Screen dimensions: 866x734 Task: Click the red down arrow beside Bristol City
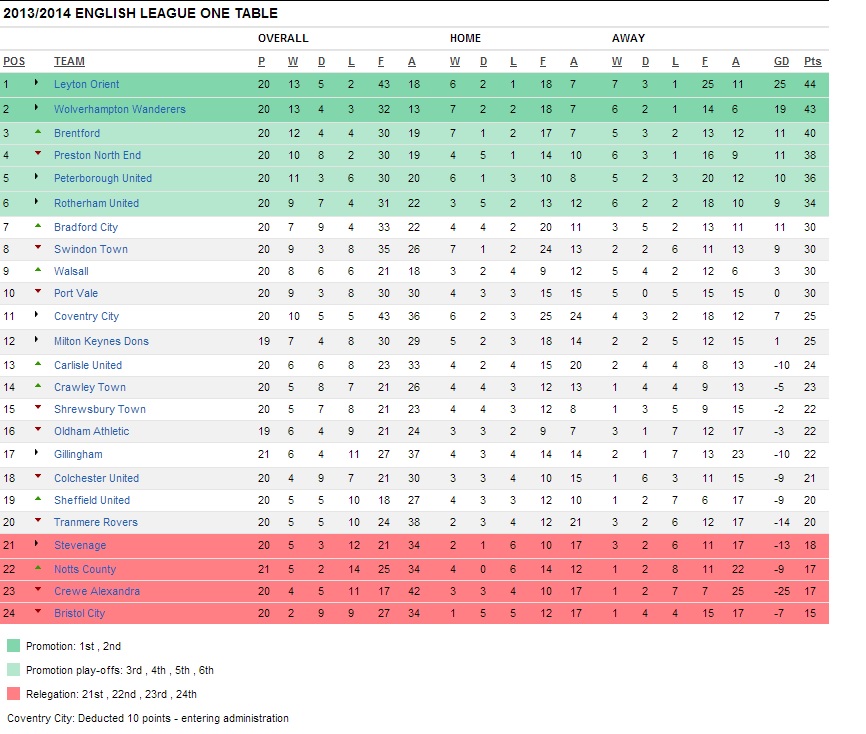click(38, 612)
